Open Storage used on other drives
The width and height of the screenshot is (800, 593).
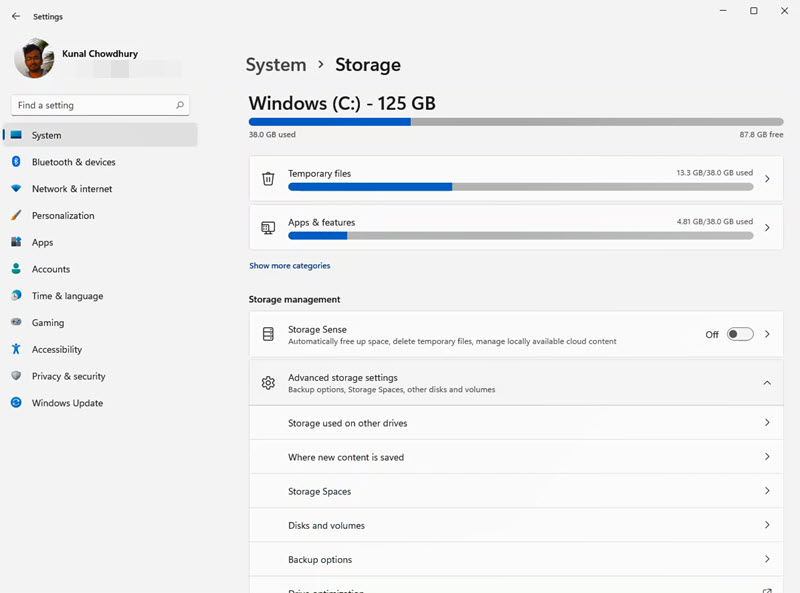coord(516,423)
